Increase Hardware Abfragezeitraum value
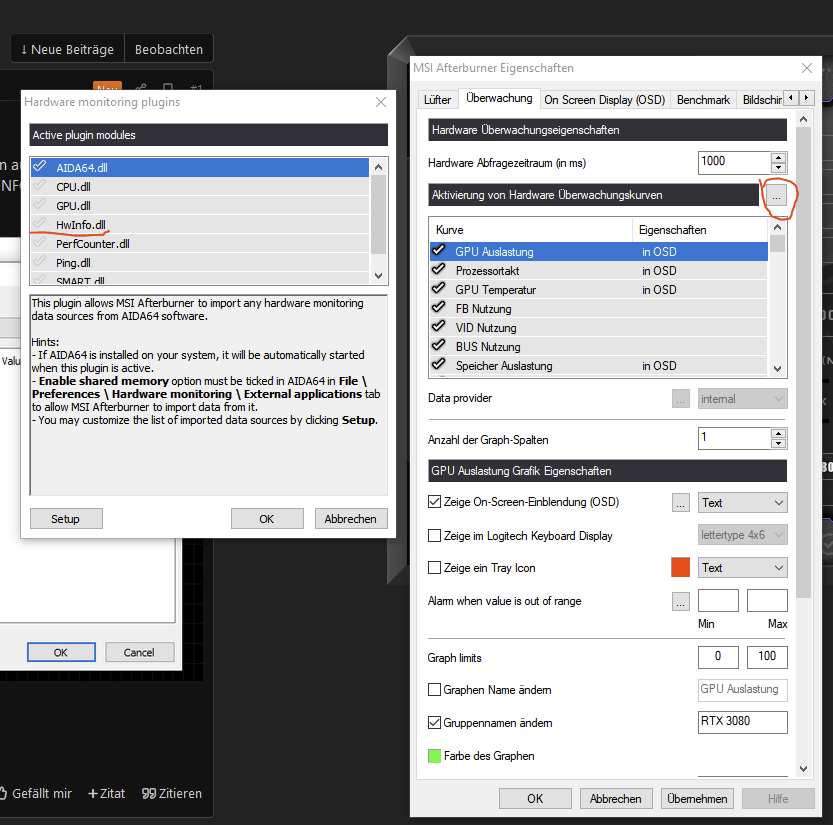The height and width of the screenshot is (825, 833). click(x=778, y=158)
